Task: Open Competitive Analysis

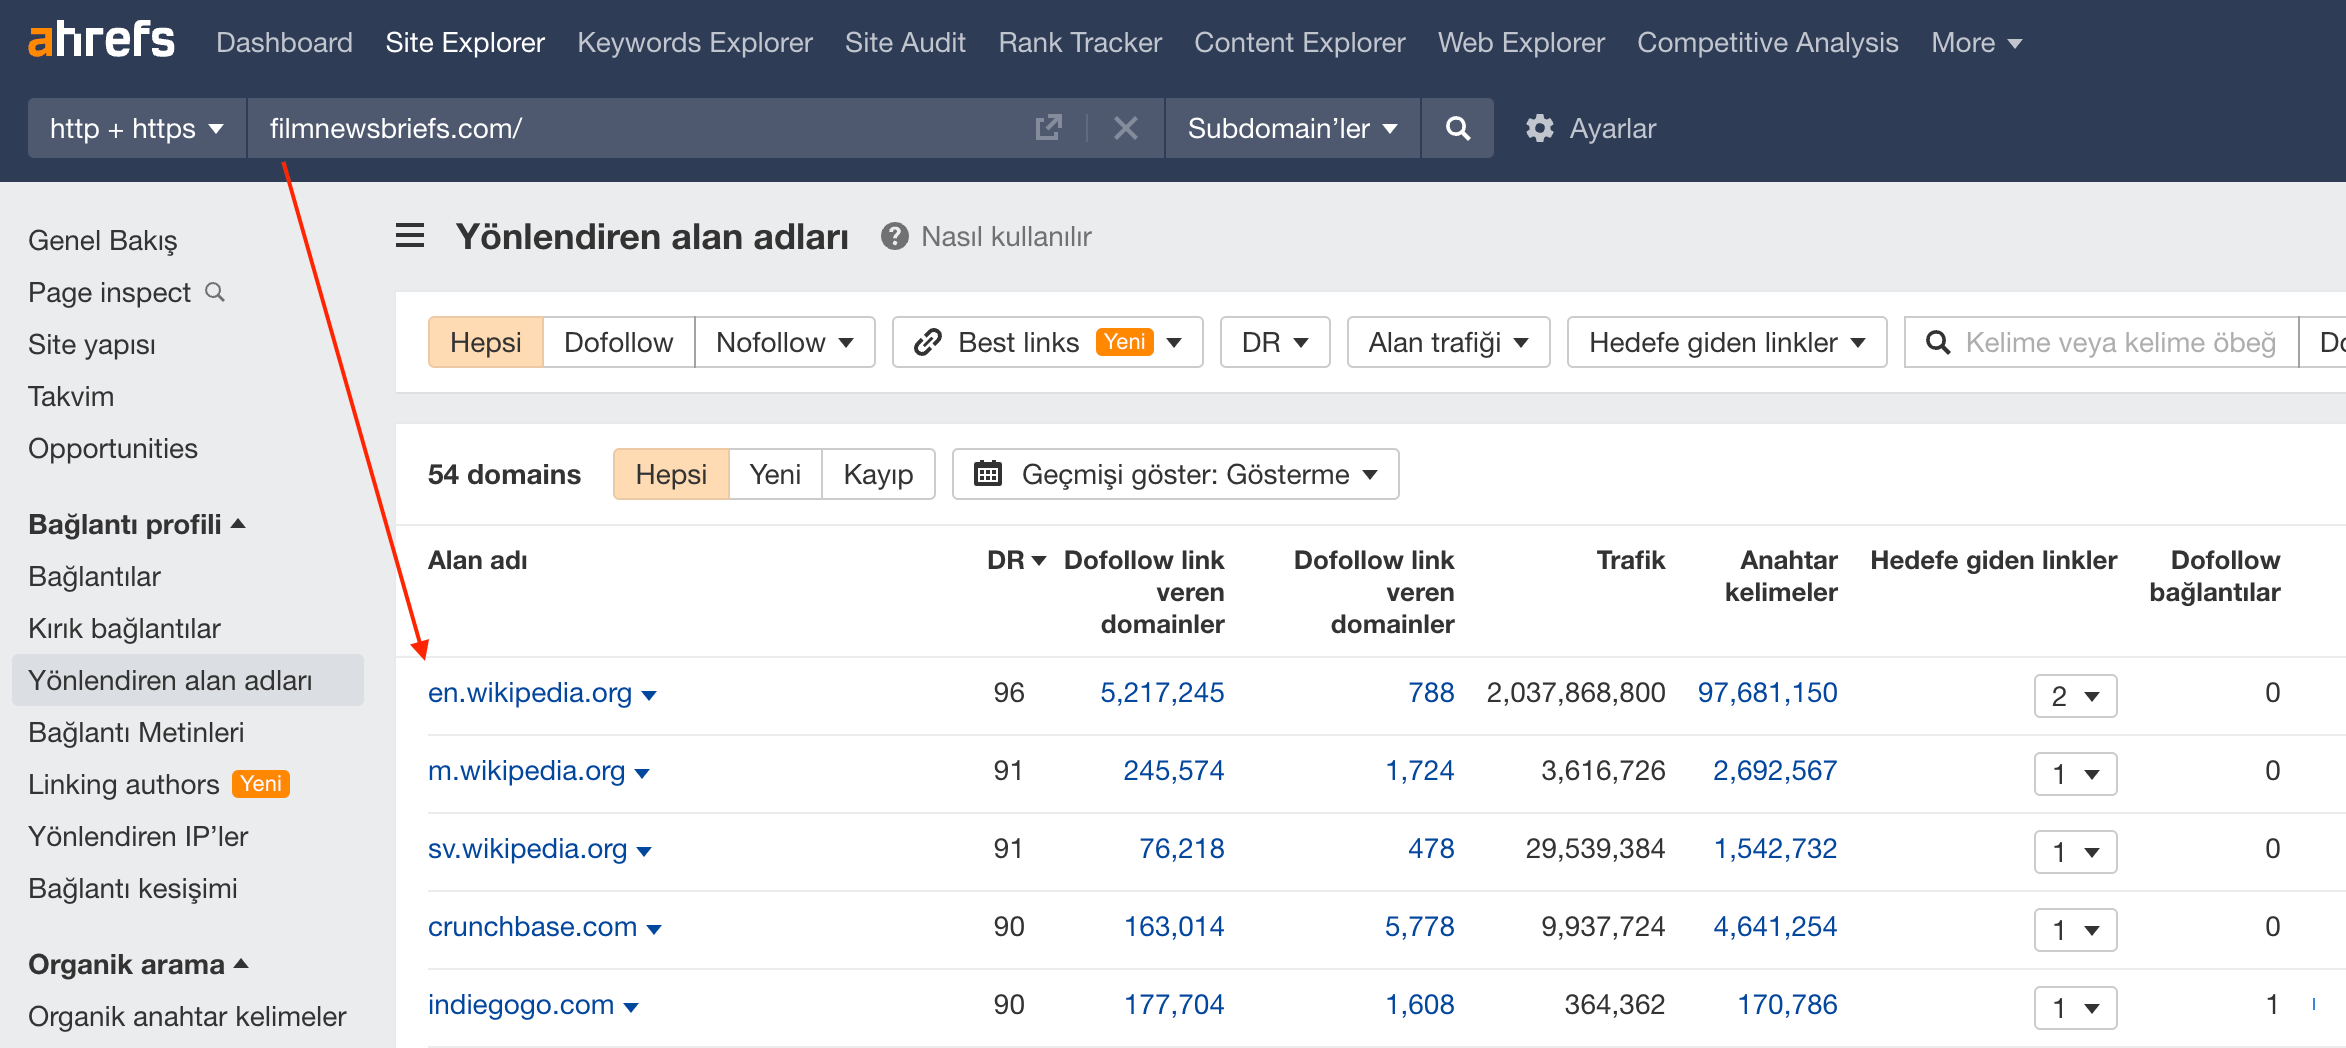Action: click(1768, 42)
